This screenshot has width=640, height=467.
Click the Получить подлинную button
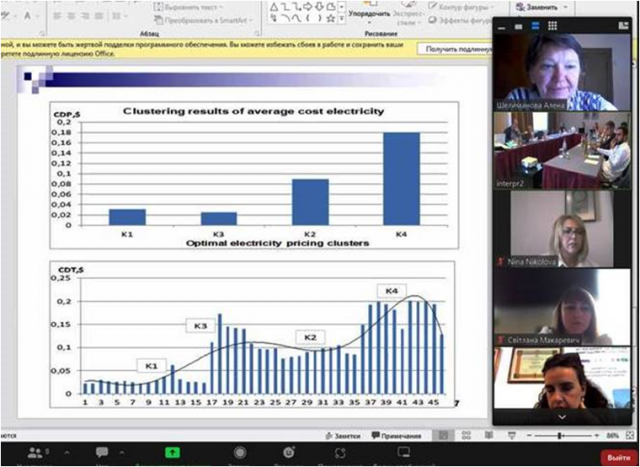click(x=455, y=49)
